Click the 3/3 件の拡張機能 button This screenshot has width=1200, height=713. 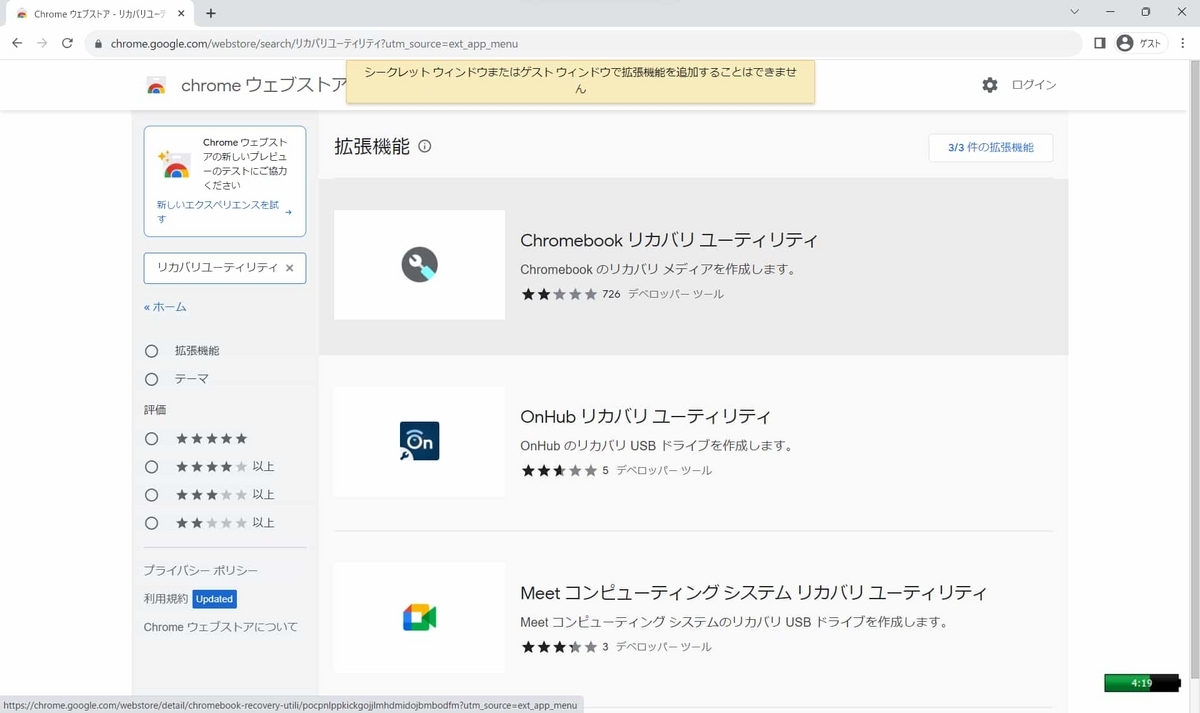(x=991, y=147)
